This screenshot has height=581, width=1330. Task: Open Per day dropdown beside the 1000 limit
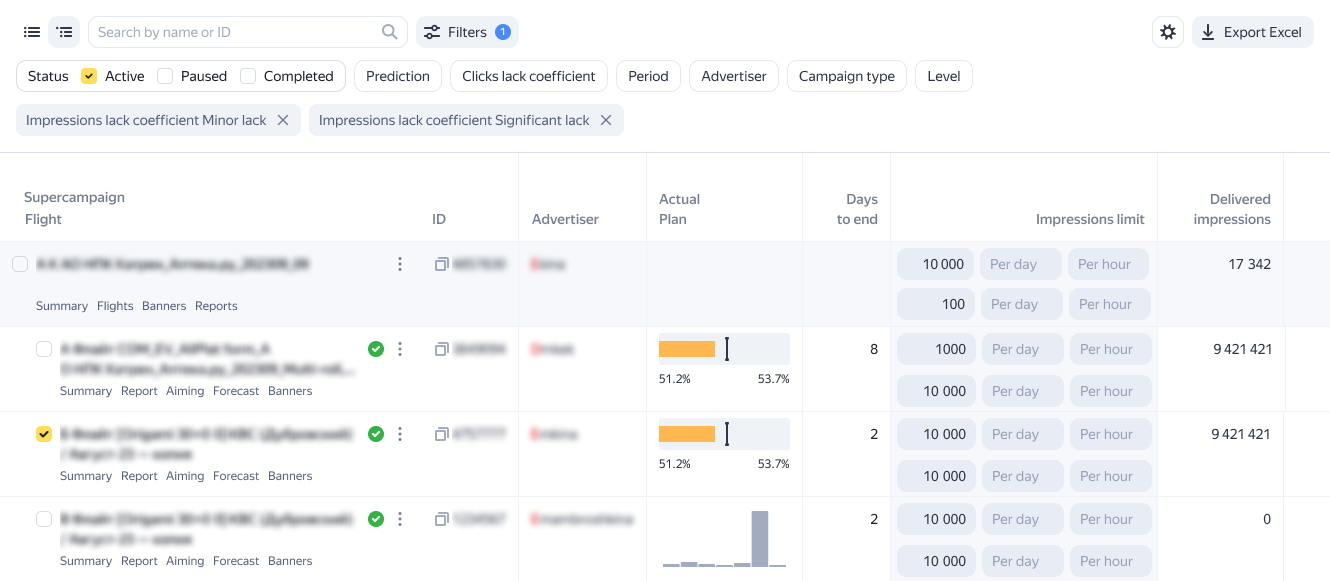[x=1021, y=349]
